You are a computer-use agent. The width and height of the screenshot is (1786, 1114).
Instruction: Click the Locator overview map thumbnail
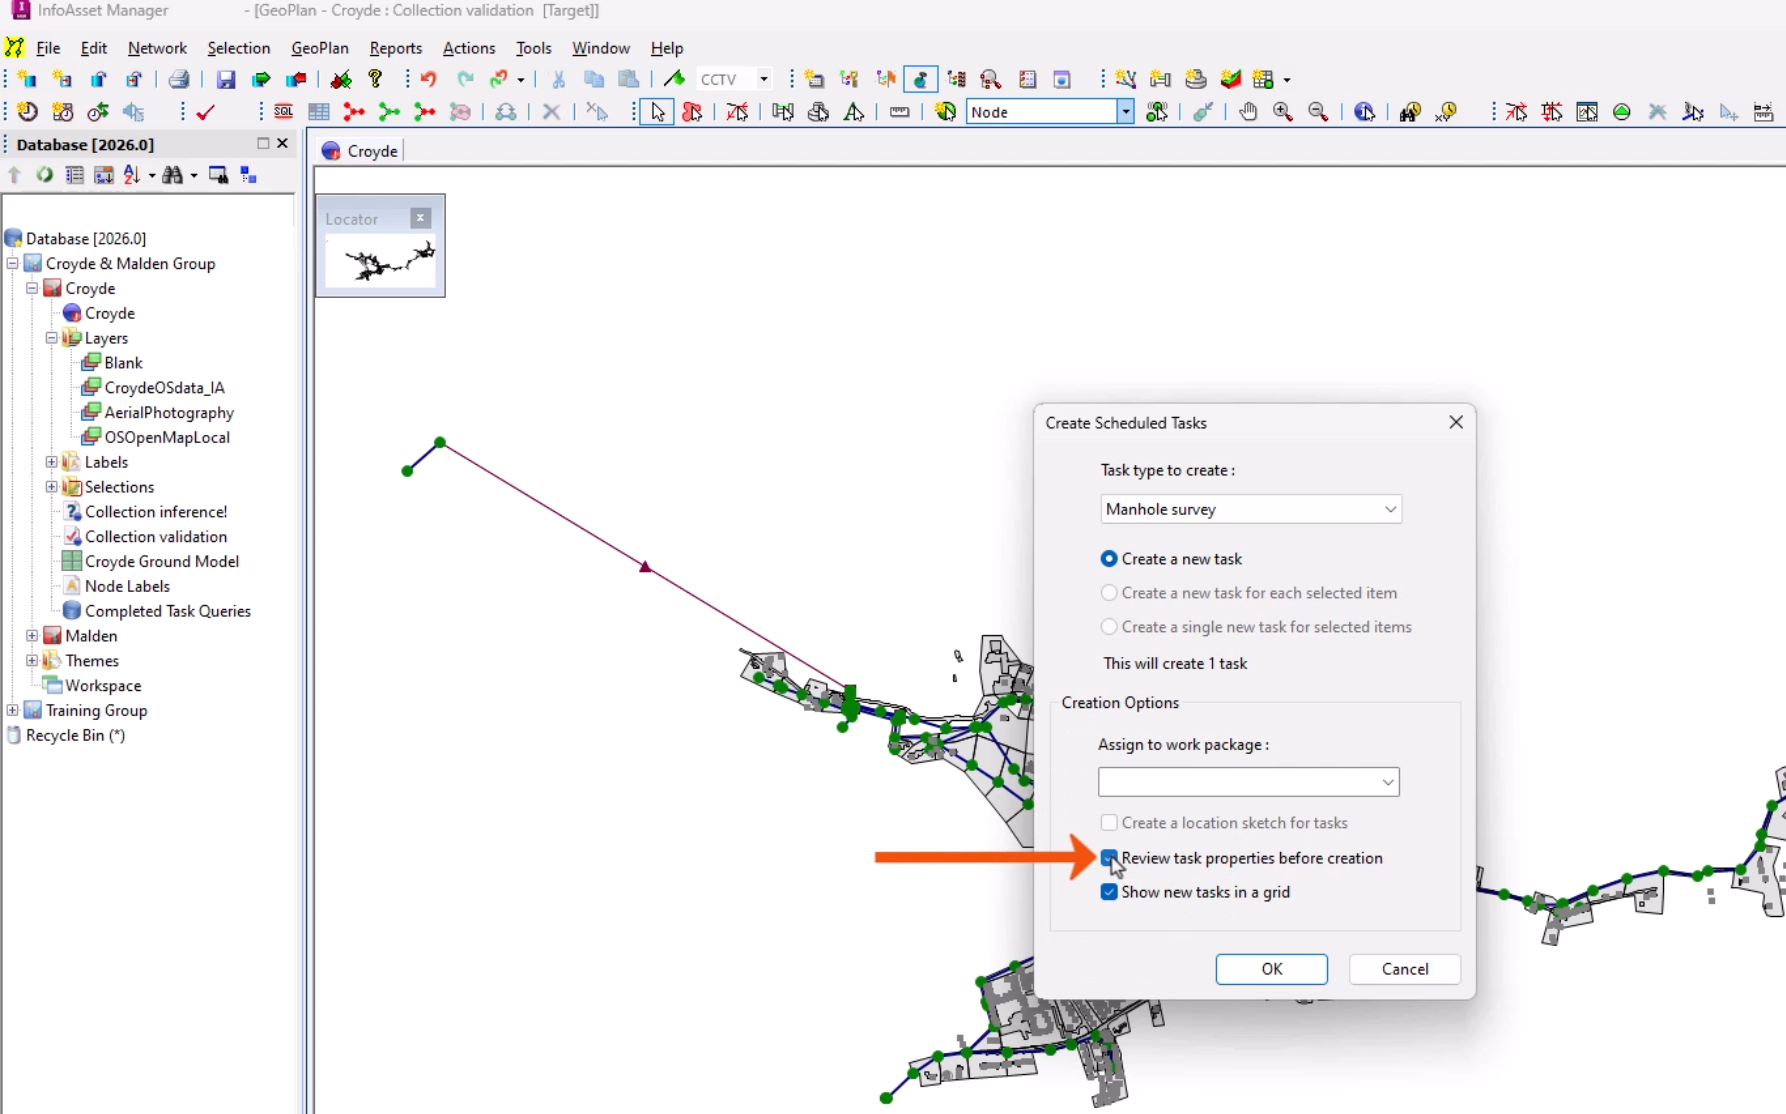[380, 262]
